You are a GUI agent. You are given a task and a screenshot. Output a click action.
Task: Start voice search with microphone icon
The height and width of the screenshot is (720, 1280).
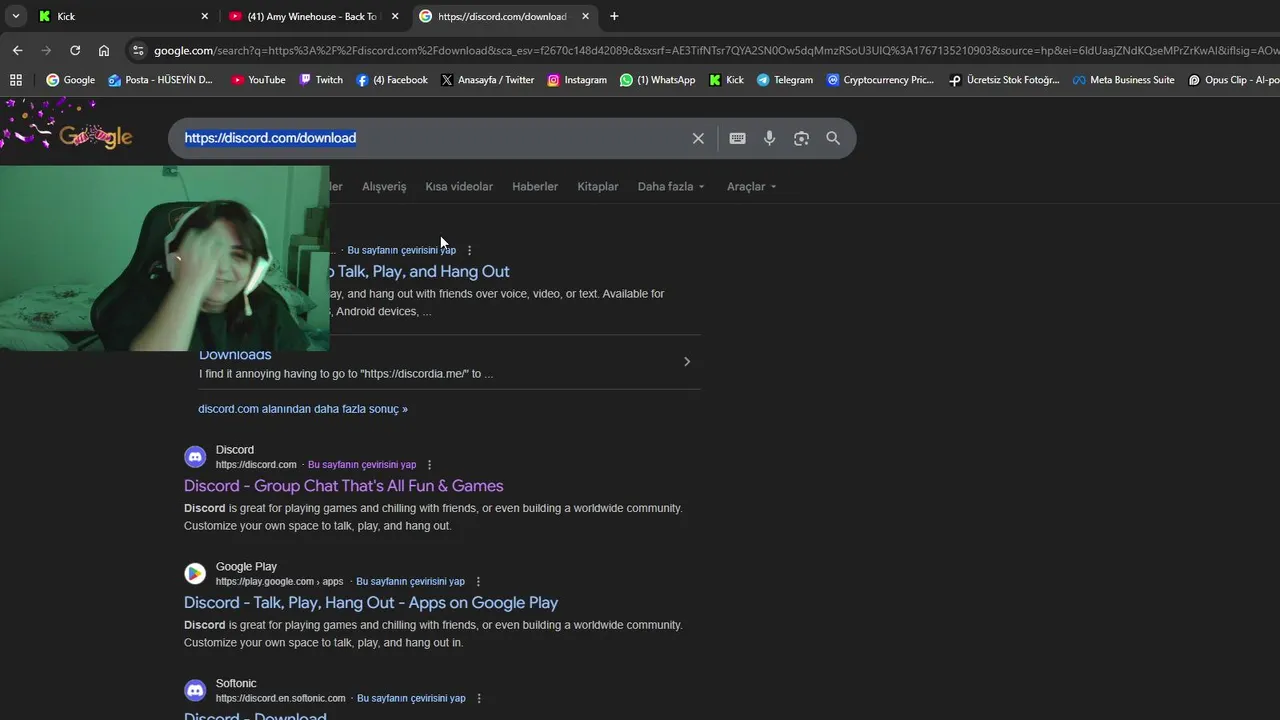(x=769, y=138)
